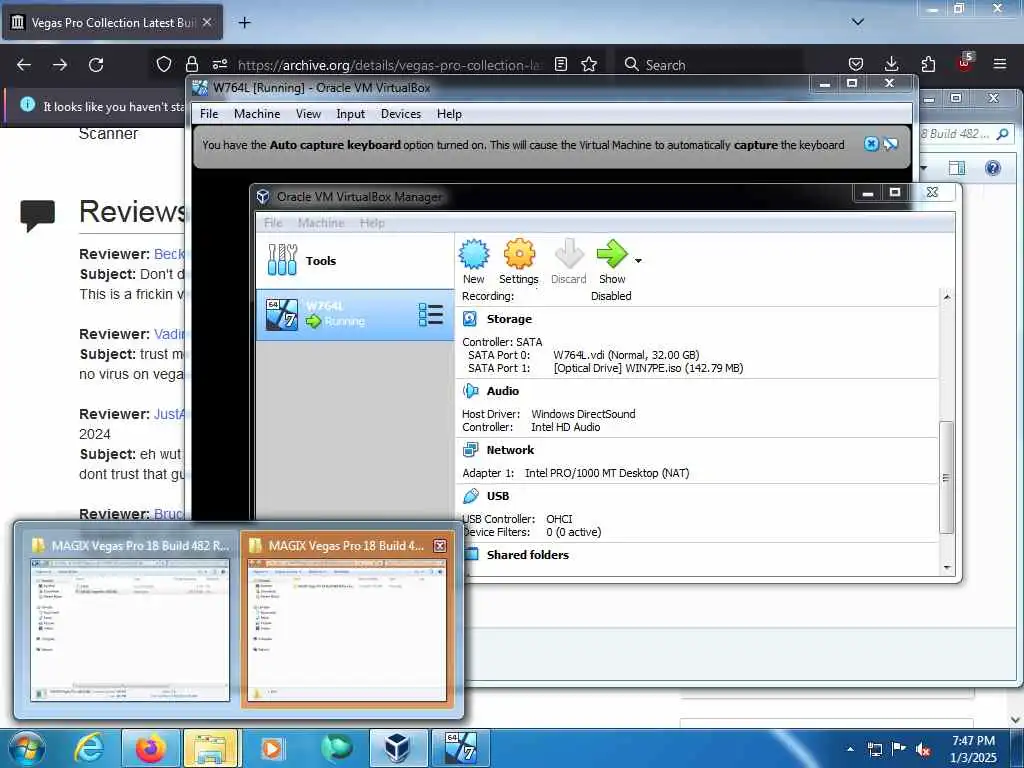This screenshot has height=768, width=1024.
Task: Click the taskbar clock showing 7:47 PM
Action: (x=973, y=749)
